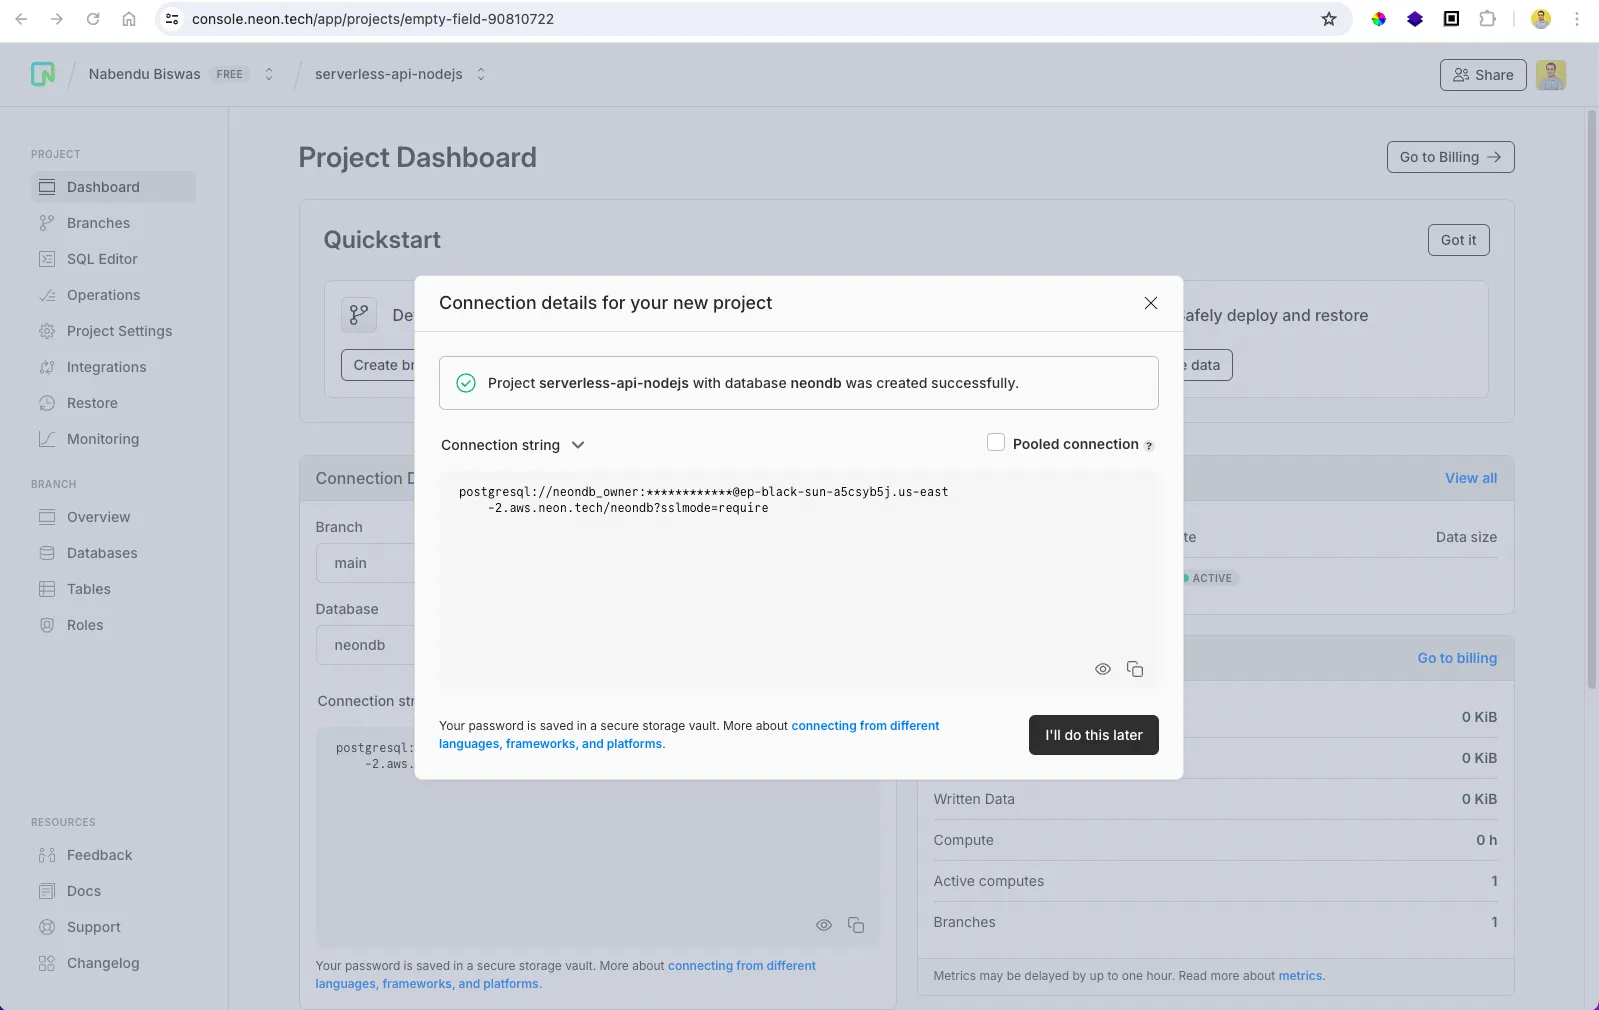Click the Changelog icon
Image resolution: width=1599 pixels, height=1010 pixels.
pos(47,963)
